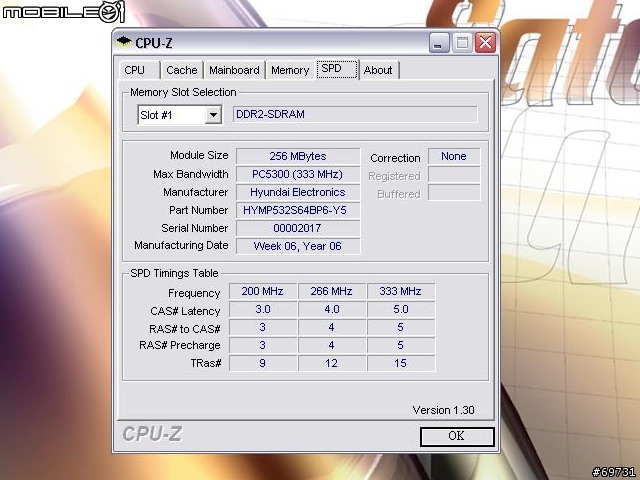Open the Memory tab
The image size is (640, 480).
click(290, 70)
